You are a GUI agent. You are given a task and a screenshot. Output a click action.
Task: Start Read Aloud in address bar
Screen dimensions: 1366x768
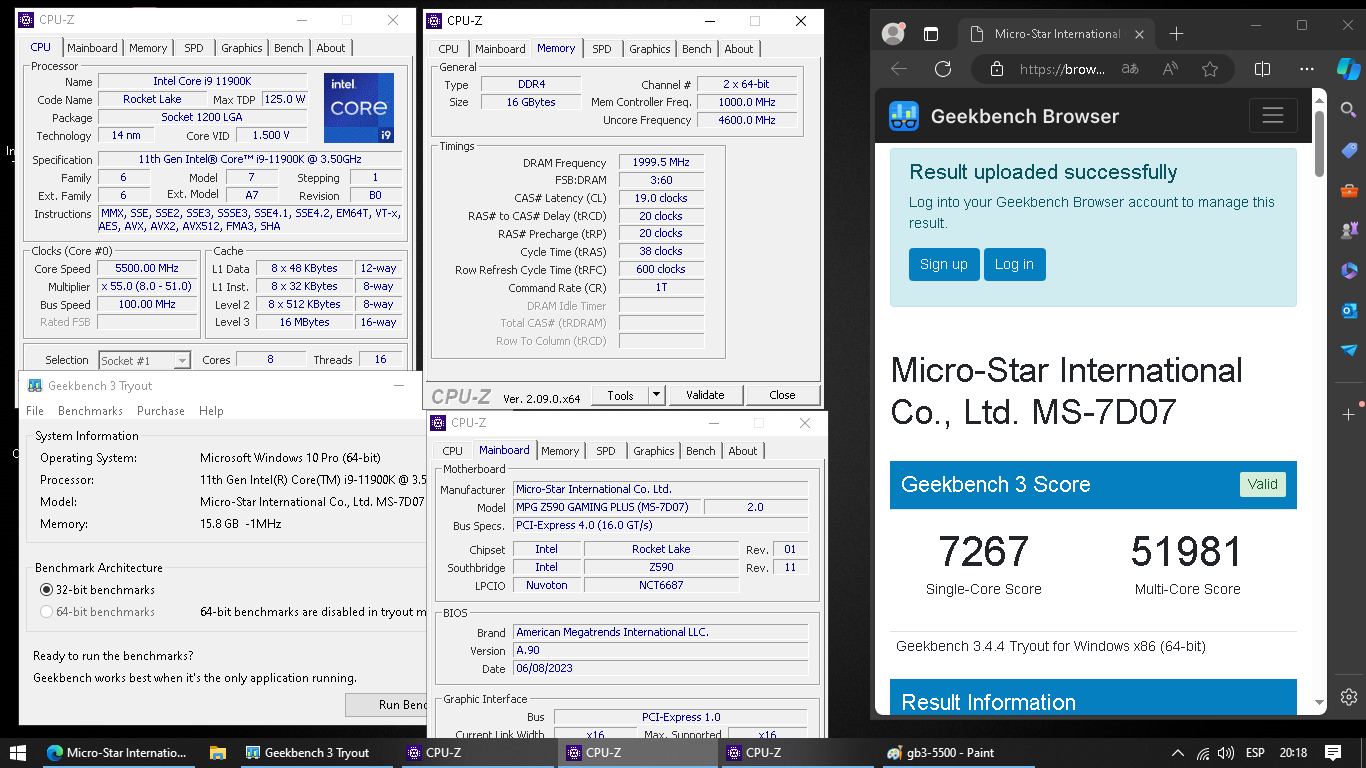(x=1170, y=69)
